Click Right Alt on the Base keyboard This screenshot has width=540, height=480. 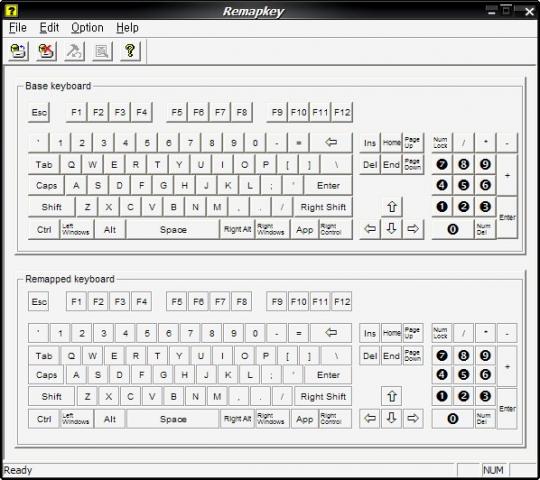[x=237, y=229]
